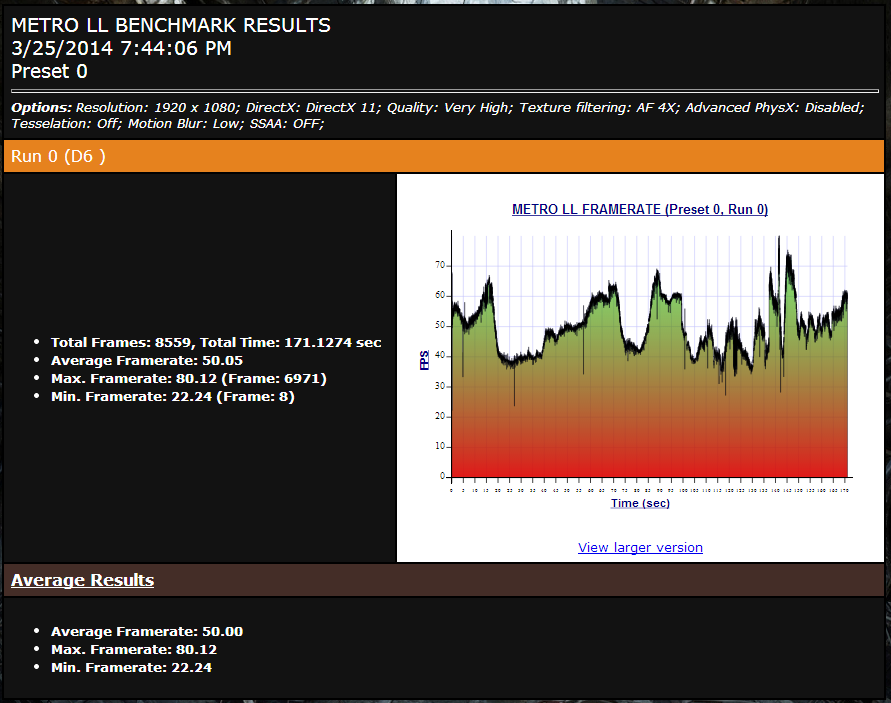Click the 'Run 0 (D6 )' orange header
This screenshot has width=891, height=703.
[444, 156]
